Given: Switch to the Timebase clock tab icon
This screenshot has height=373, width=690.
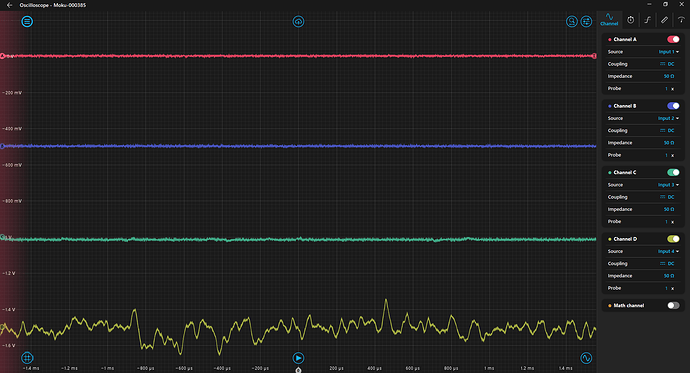Looking at the screenshot, I should click(631, 20).
